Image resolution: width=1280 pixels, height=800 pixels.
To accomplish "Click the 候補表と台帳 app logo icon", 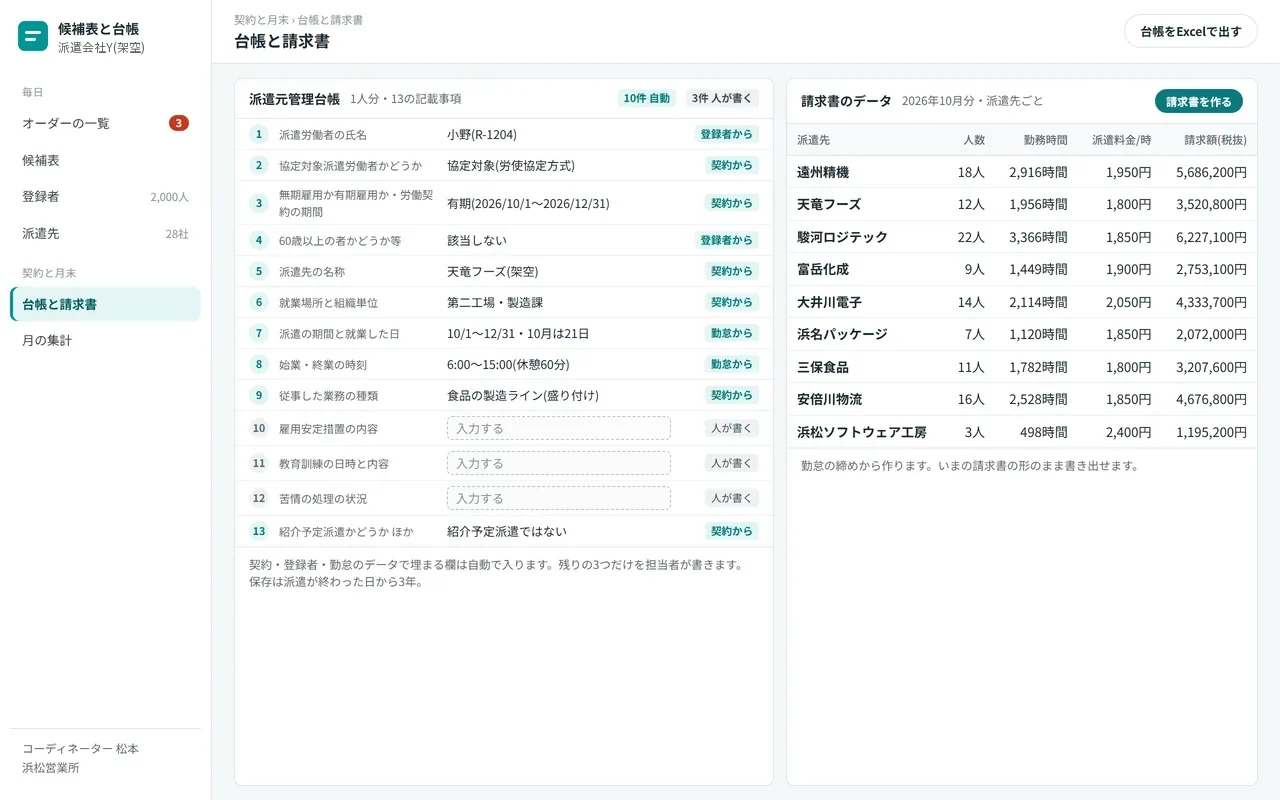I will pyautogui.click(x=33, y=37).
